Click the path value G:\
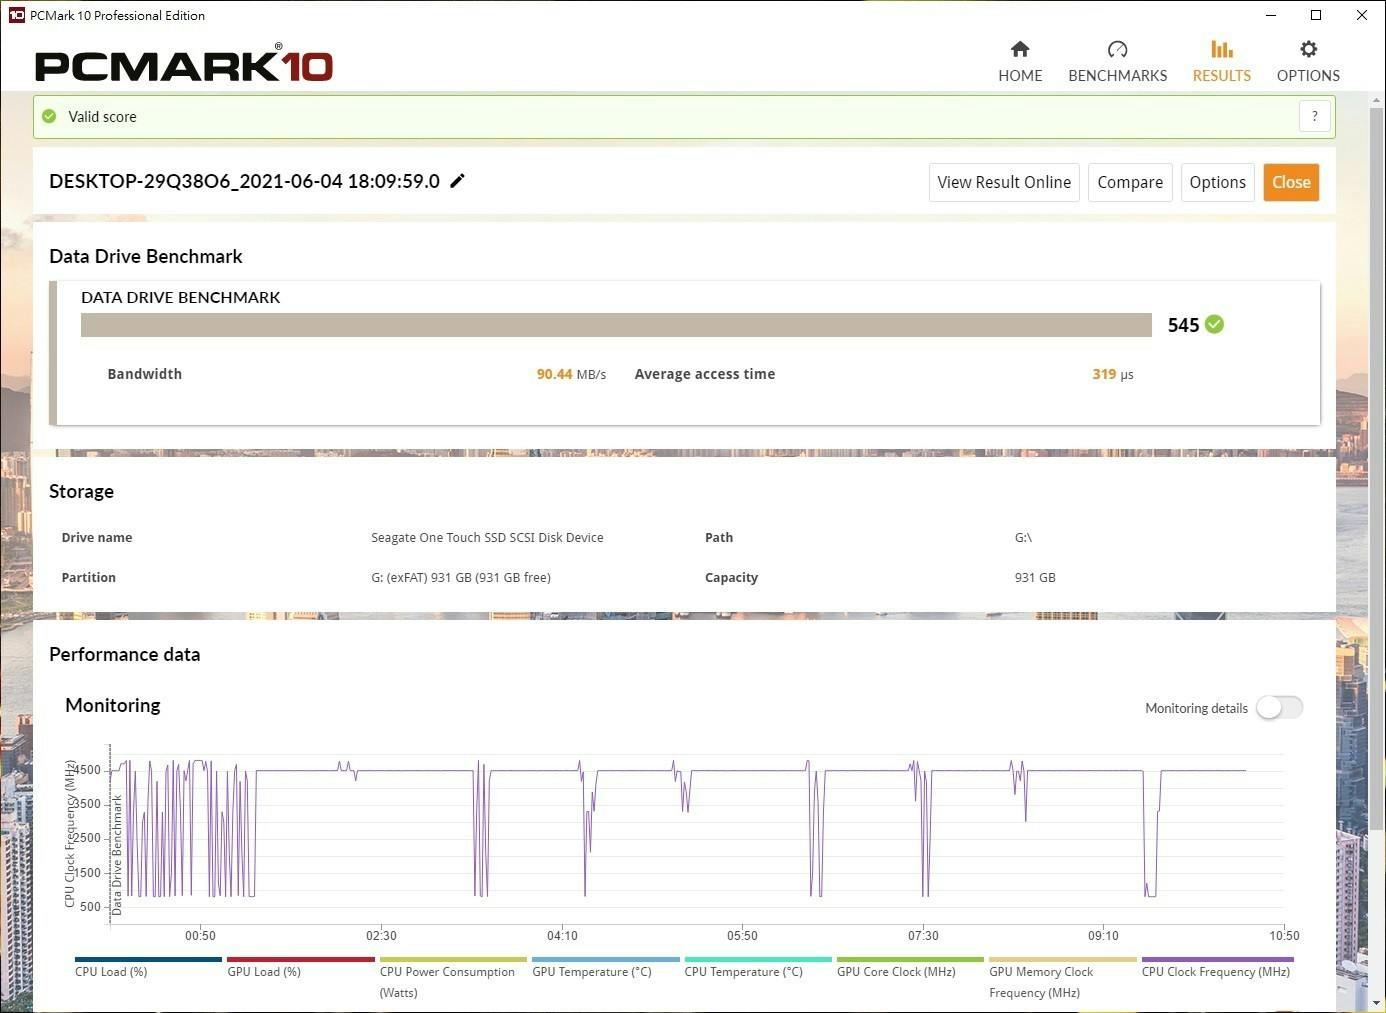The image size is (1386, 1013). pos(1023,537)
